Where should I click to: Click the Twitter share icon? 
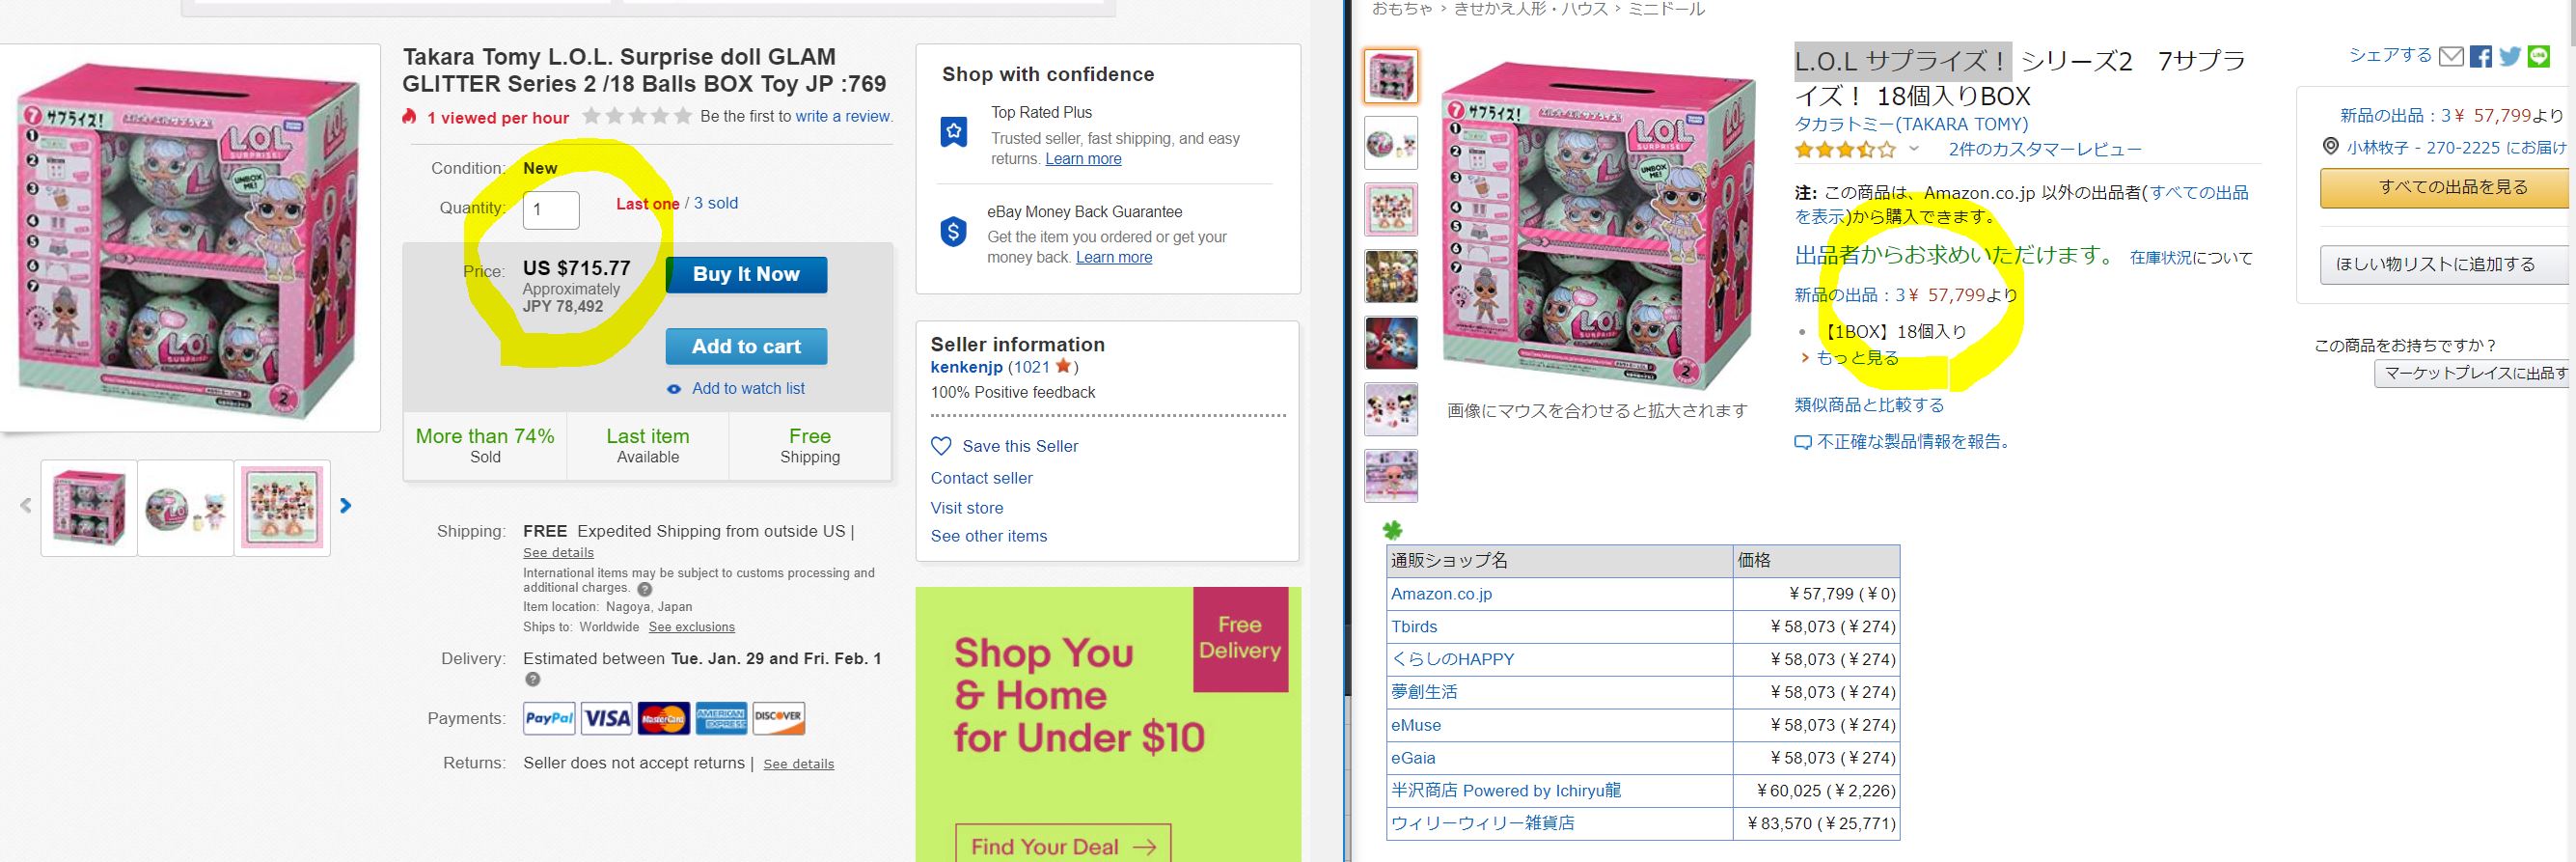[2510, 57]
